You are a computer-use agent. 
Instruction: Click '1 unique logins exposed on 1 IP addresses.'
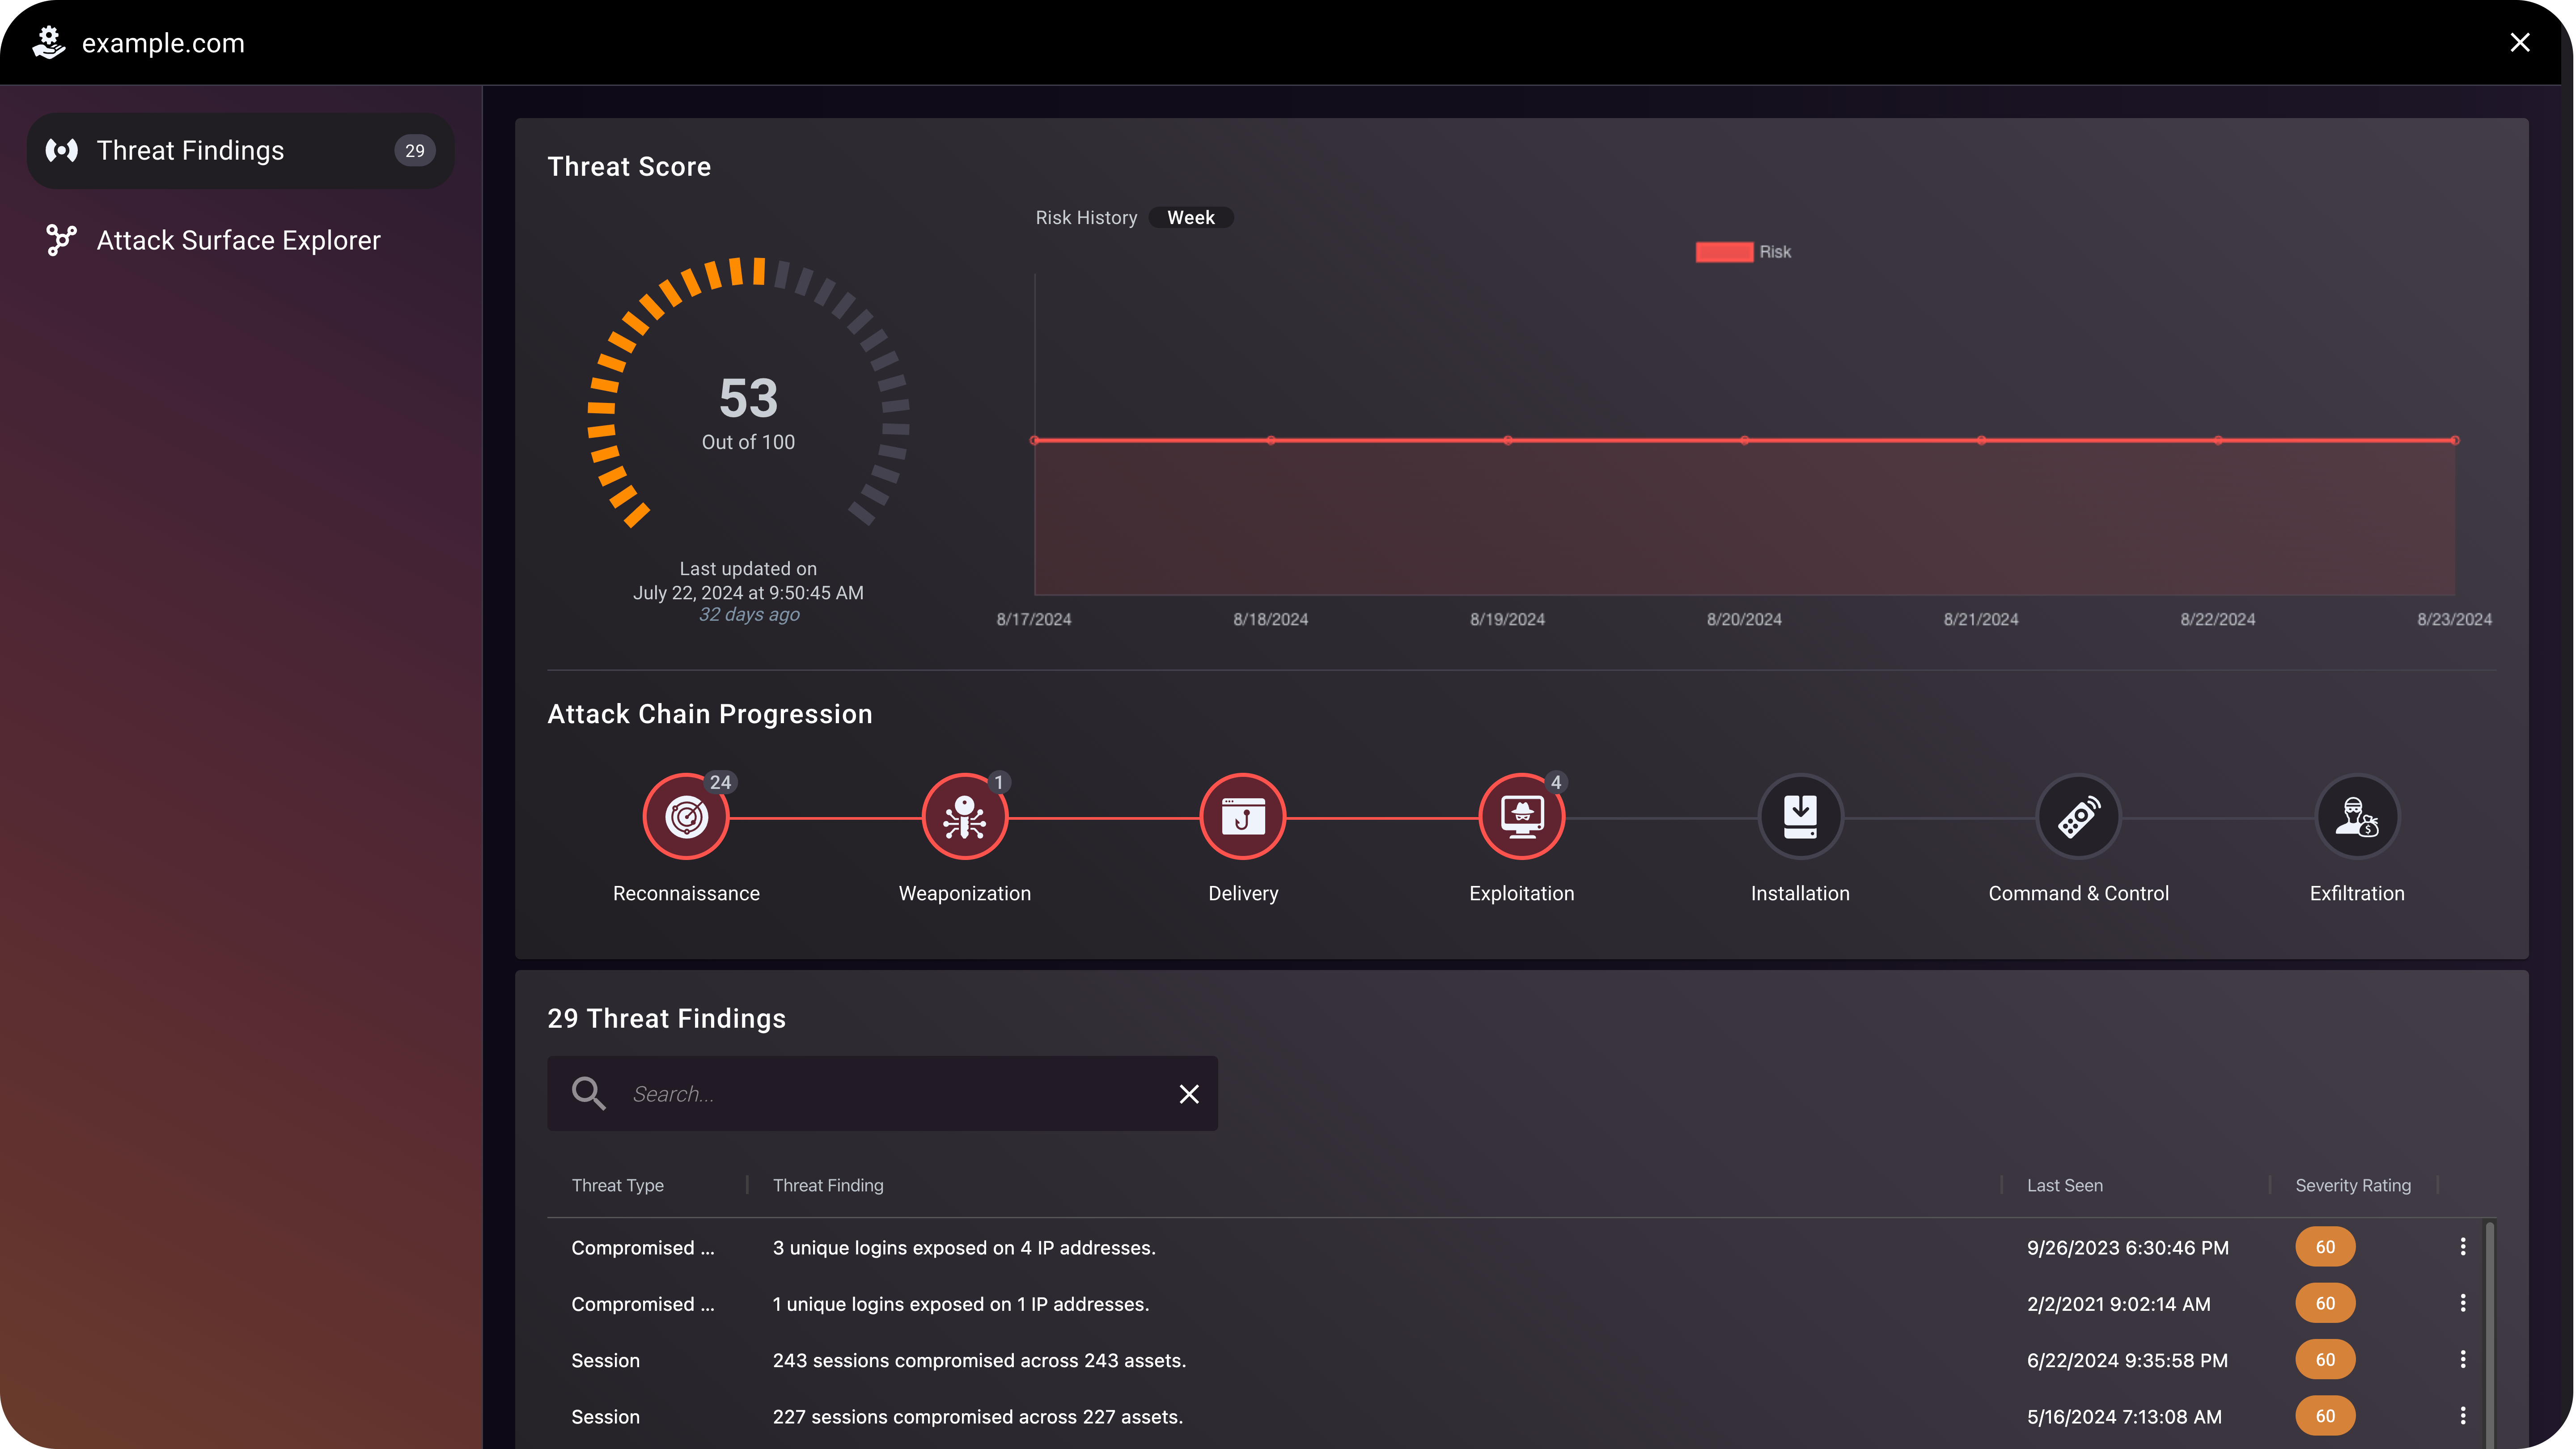pyautogui.click(x=961, y=1304)
